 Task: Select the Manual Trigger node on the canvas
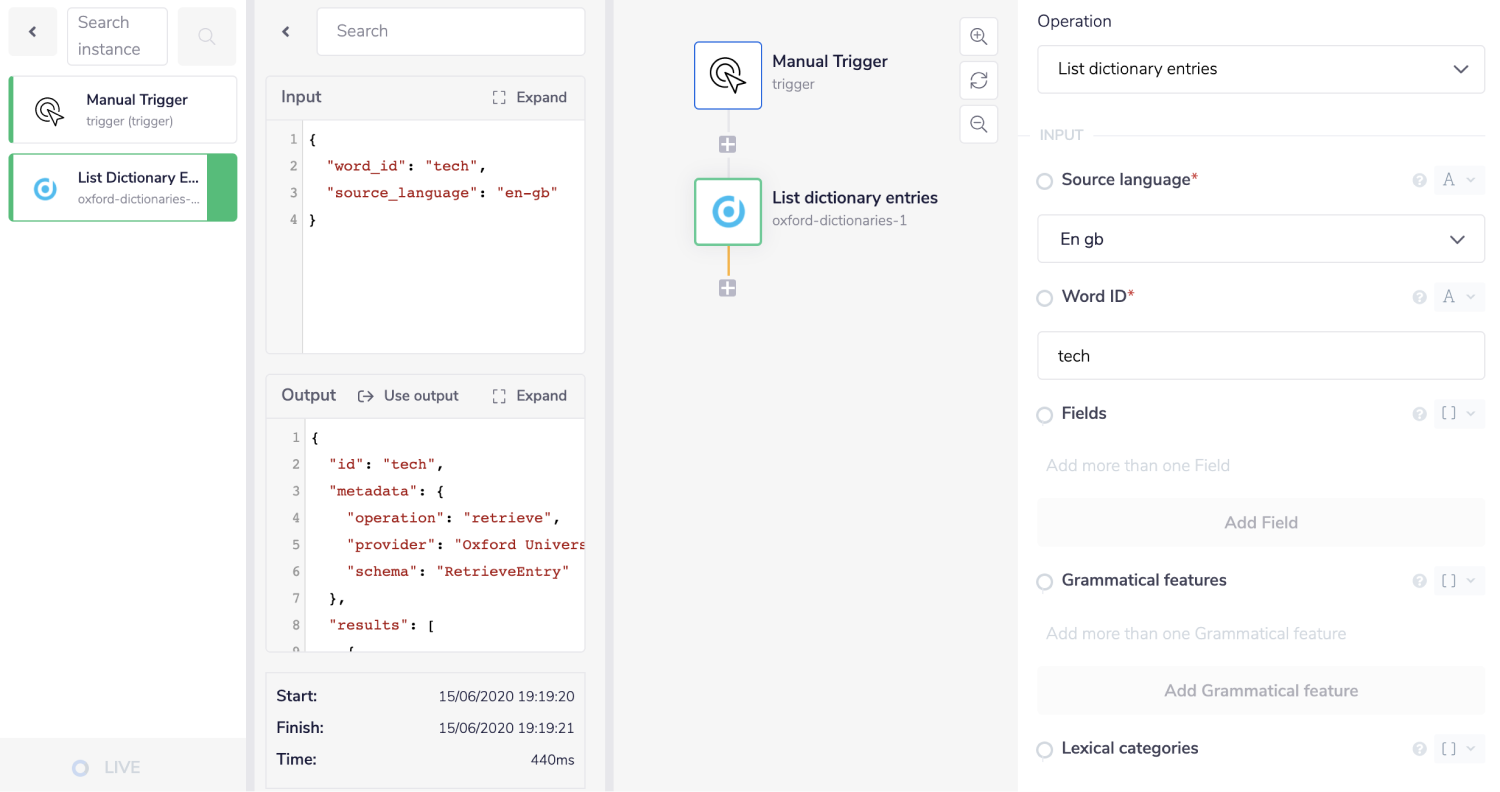[728, 75]
